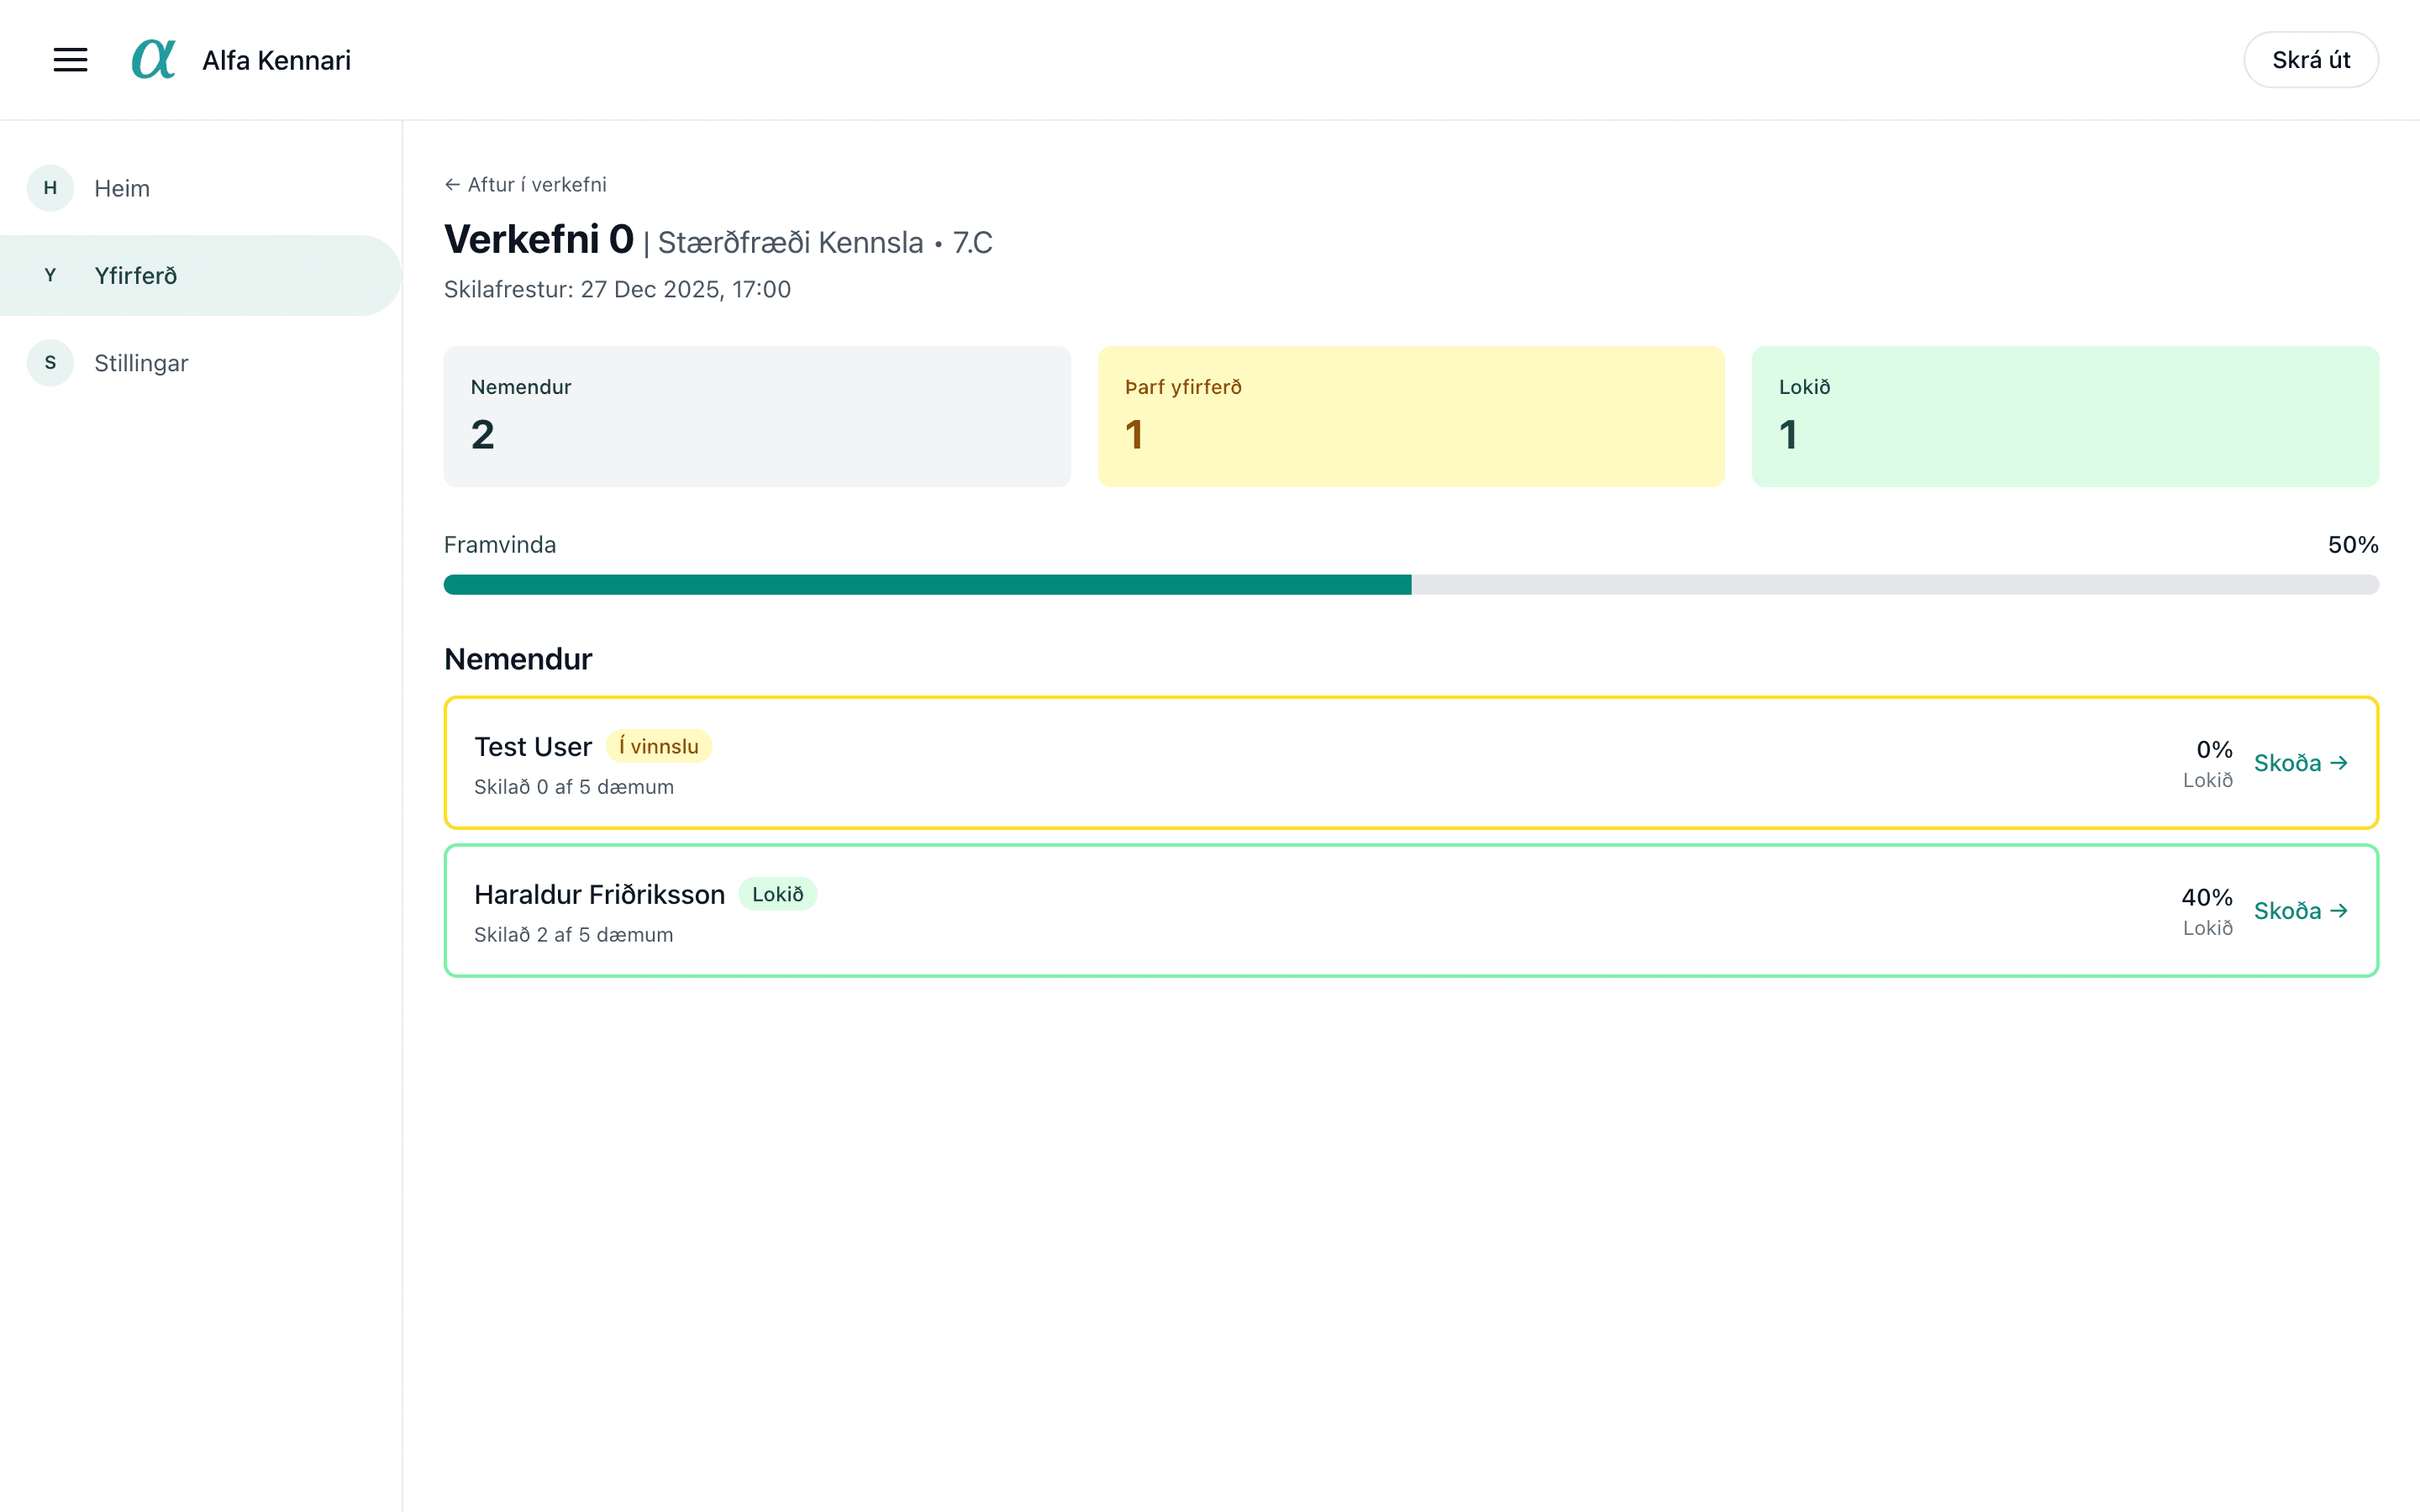Go to Heim in sidebar
The height and width of the screenshot is (1512, 2420).
tap(122, 188)
